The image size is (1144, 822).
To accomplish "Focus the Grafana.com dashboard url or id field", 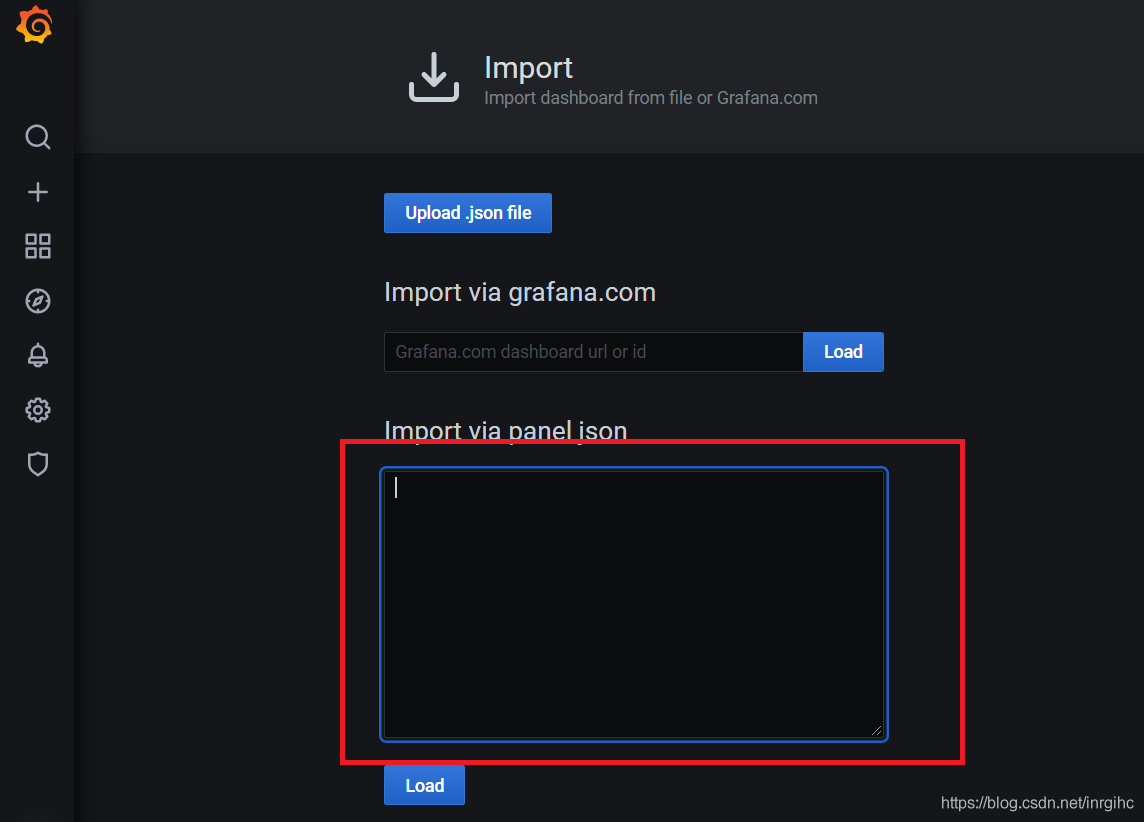I will [593, 352].
